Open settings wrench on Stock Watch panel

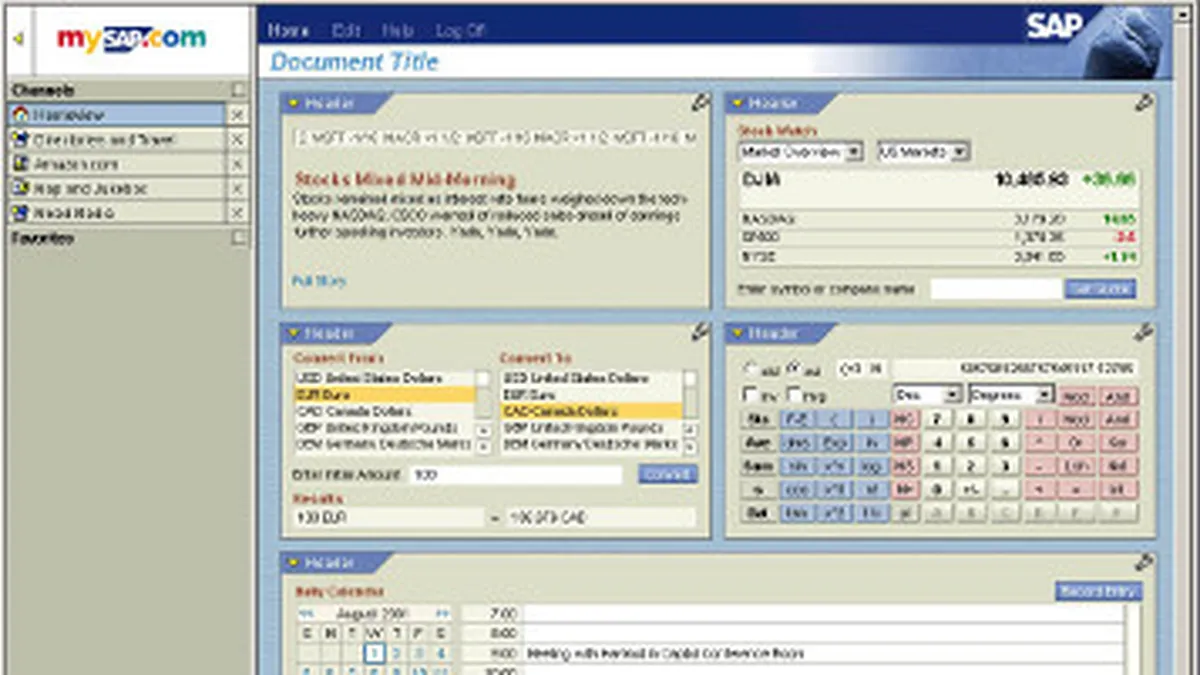(1144, 102)
